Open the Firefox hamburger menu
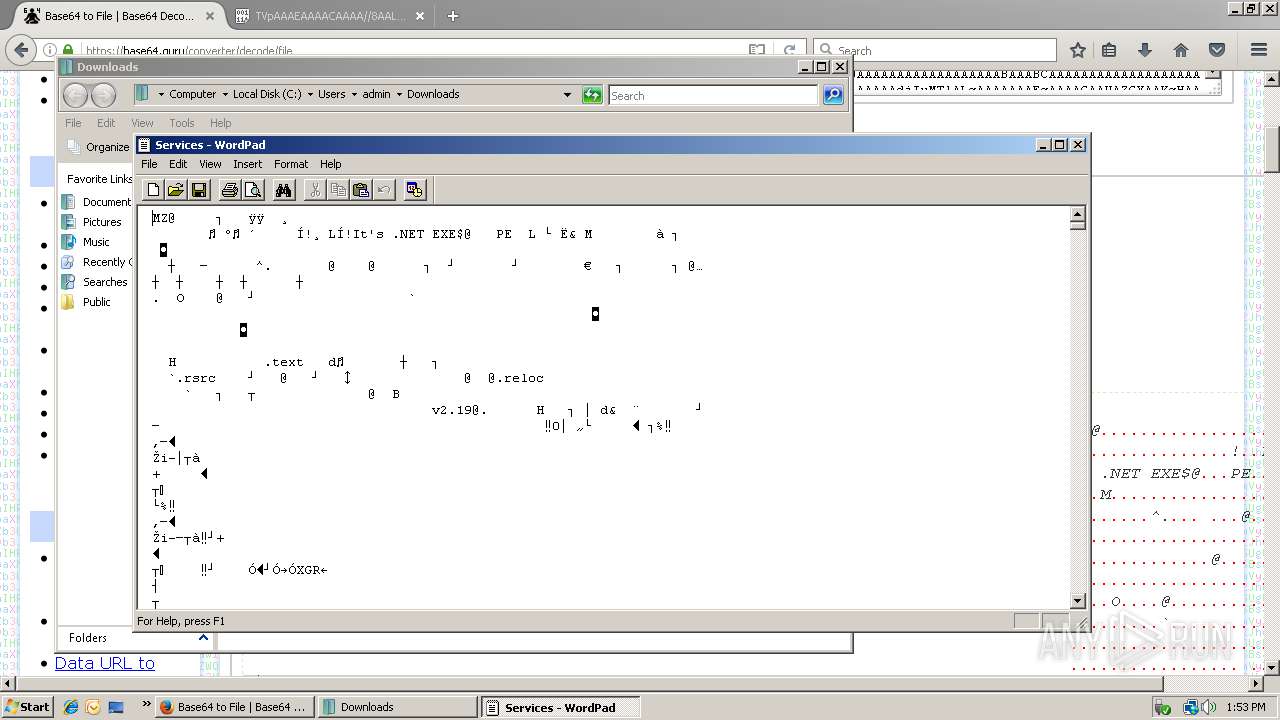 (1259, 50)
